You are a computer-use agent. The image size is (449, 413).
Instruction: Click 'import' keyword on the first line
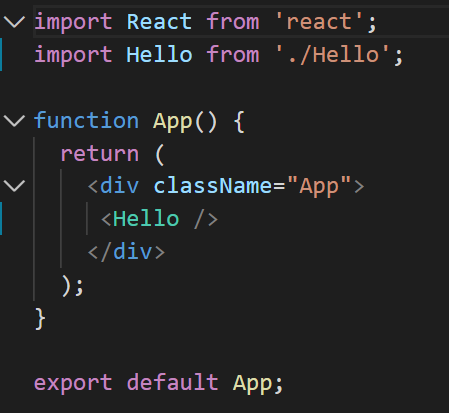pos(73,22)
